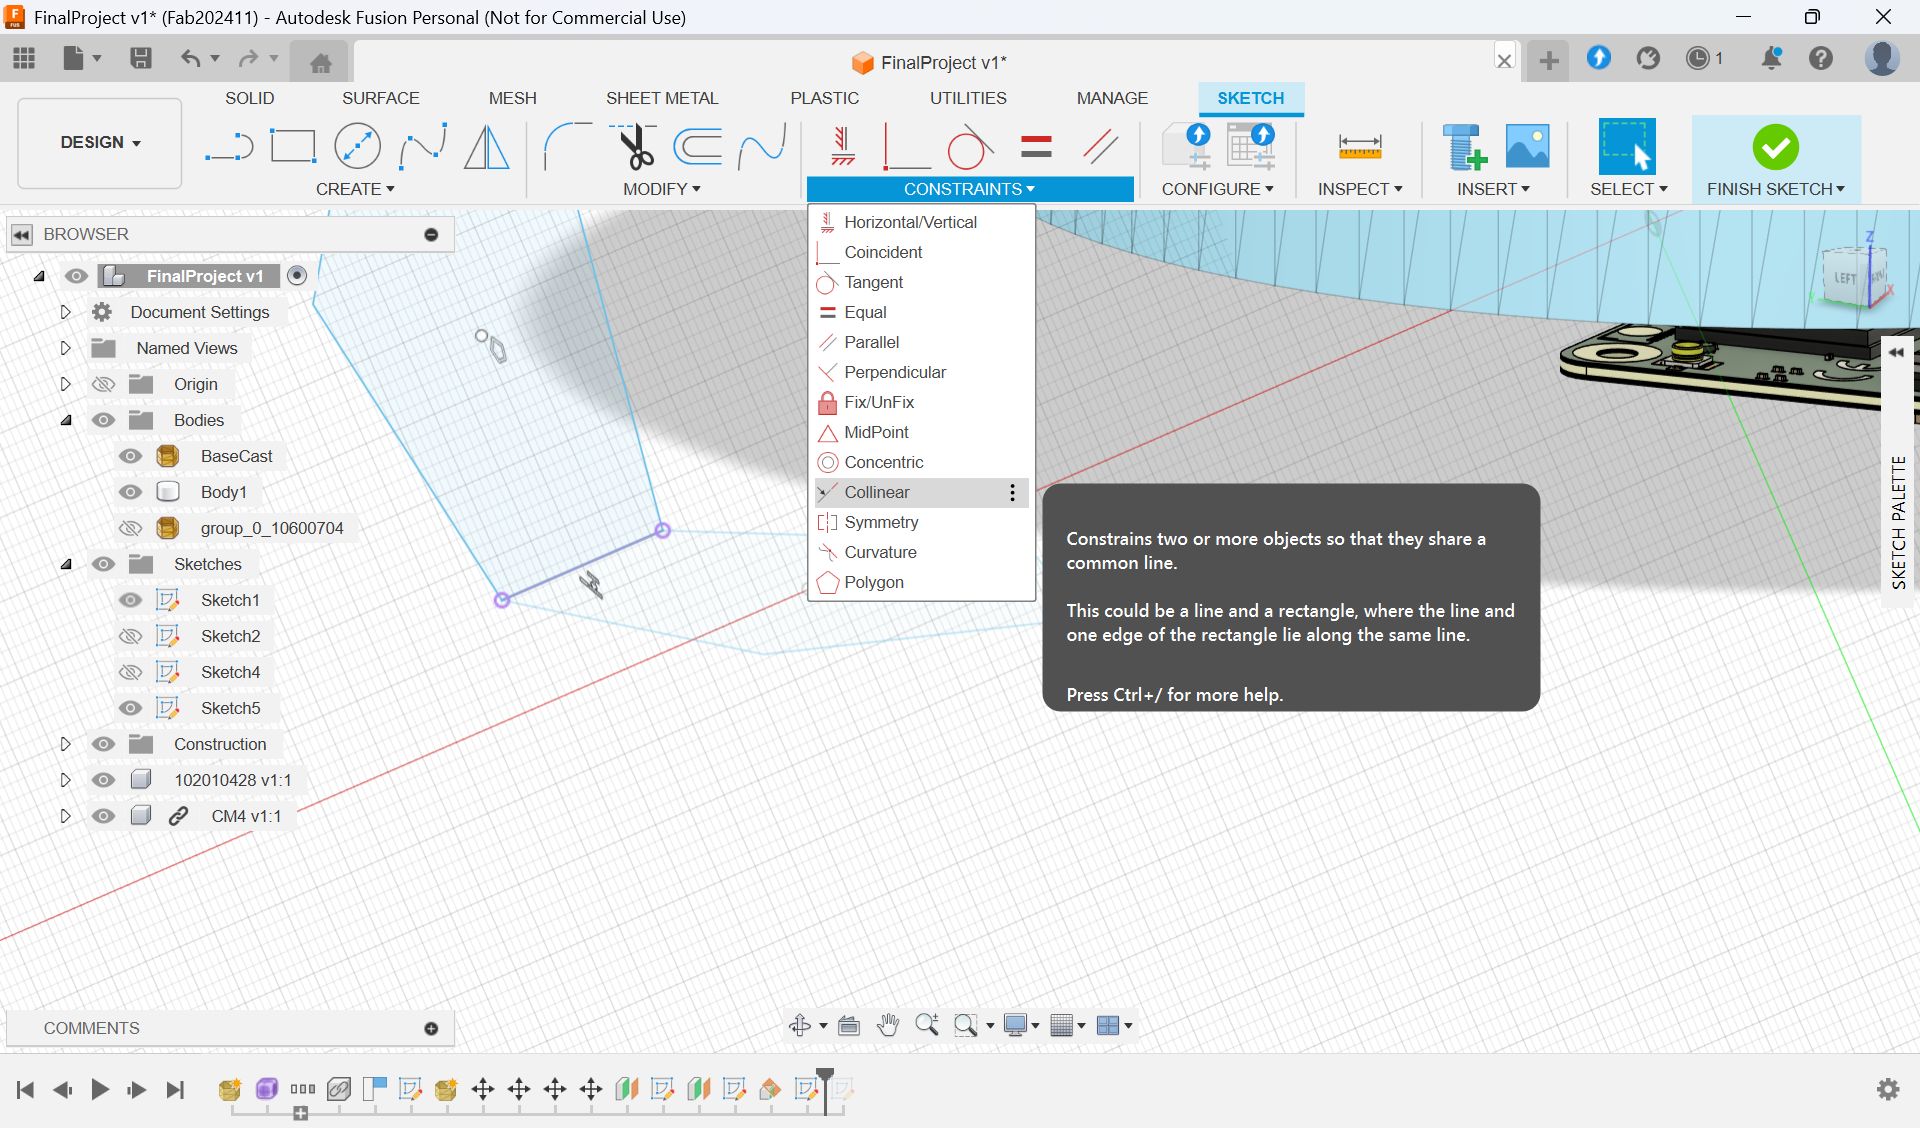Show hidden group_0_10600704 body
The width and height of the screenshot is (1920, 1128).
130,528
